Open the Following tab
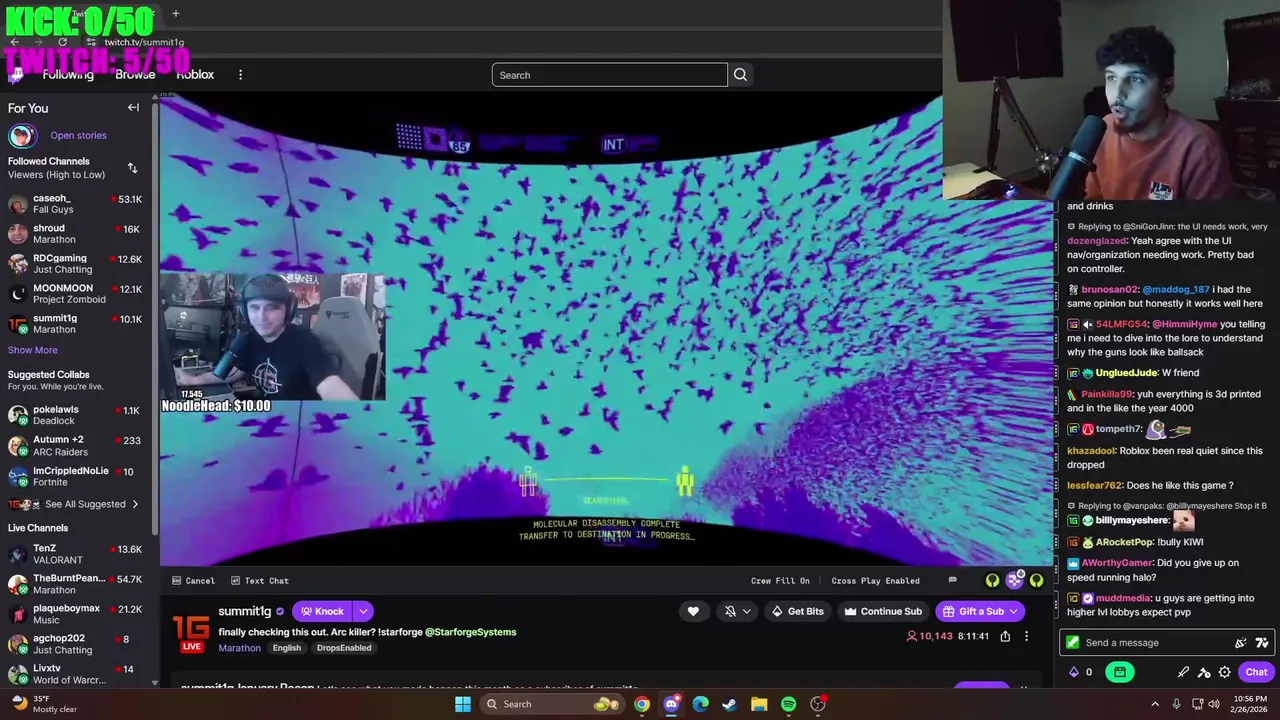 (68, 75)
